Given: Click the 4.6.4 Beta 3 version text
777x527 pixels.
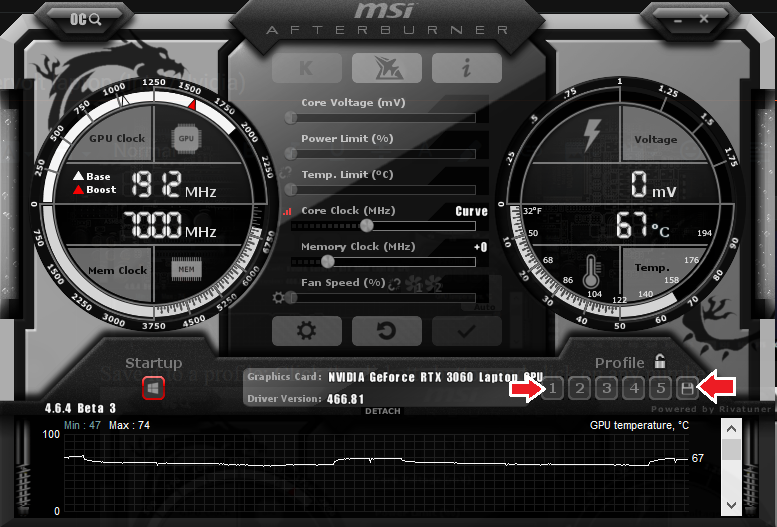Looking at the screenshot, I should tap(80, 408).
